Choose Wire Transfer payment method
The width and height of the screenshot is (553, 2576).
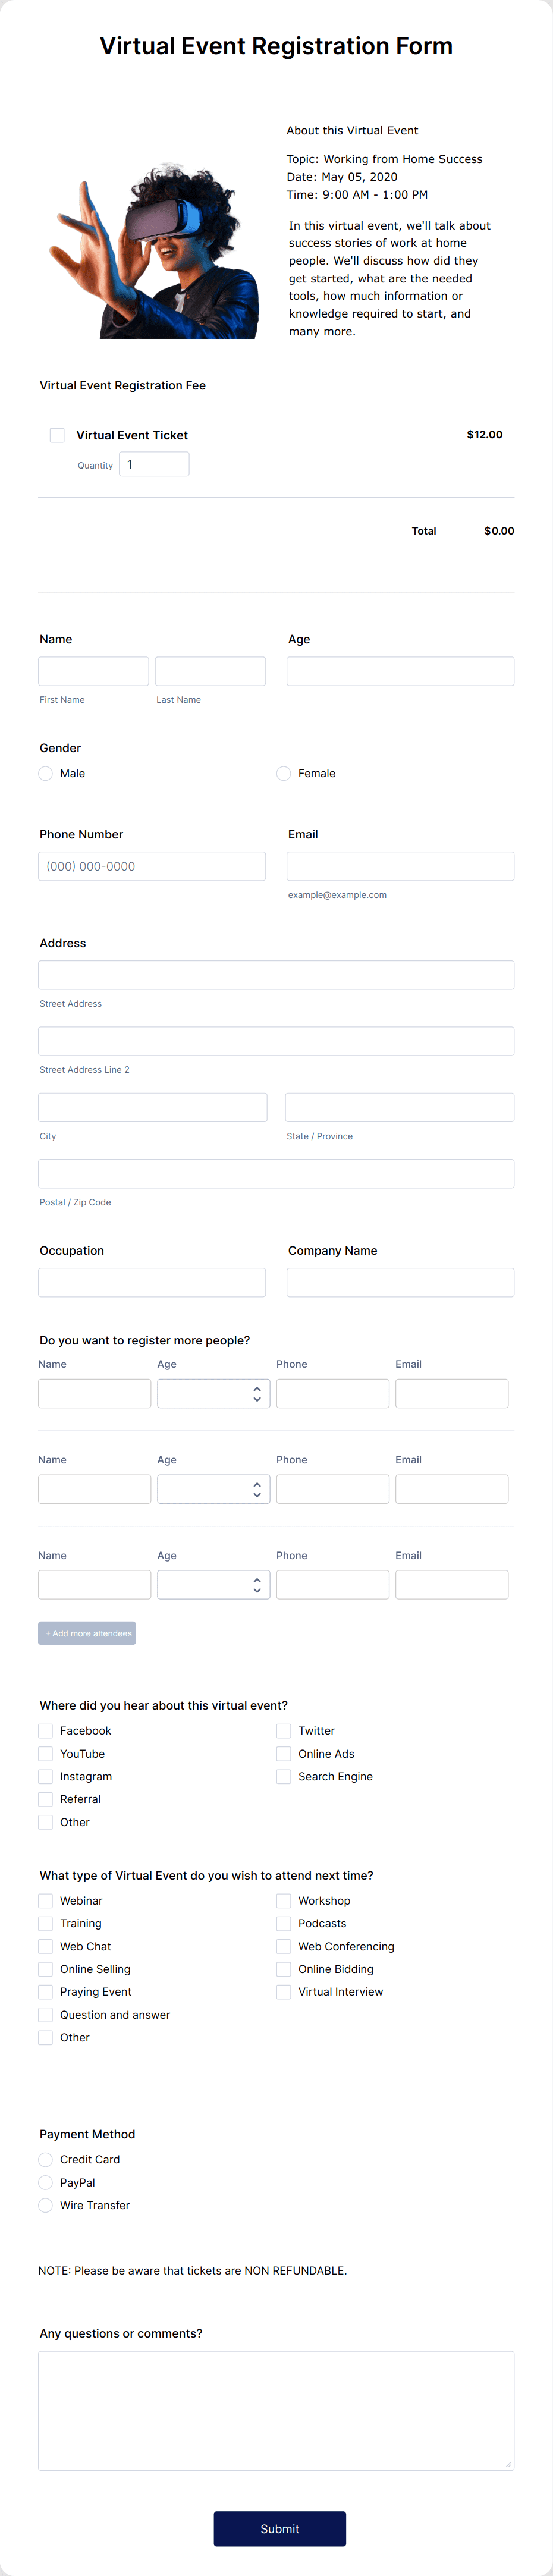[x=45, y=2205]
